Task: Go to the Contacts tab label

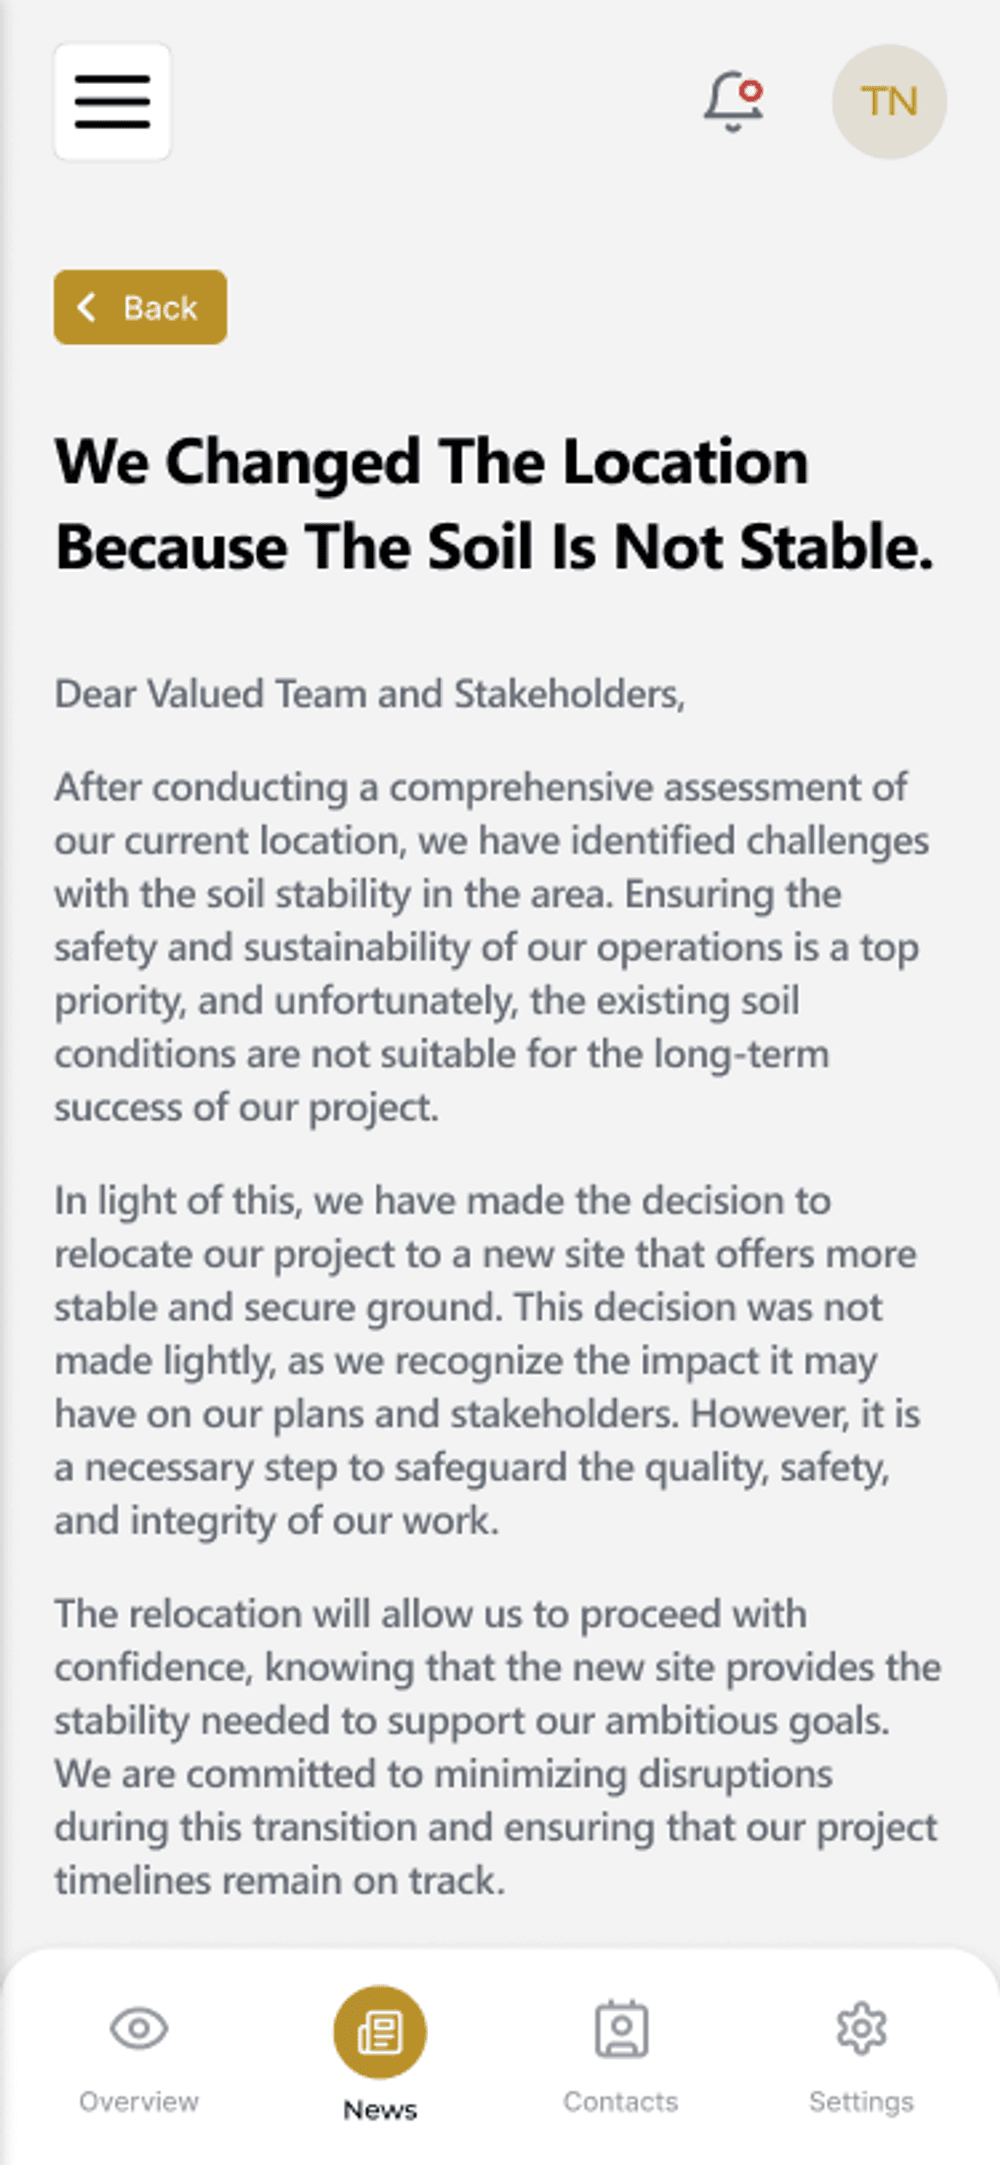Action: 621,2101
